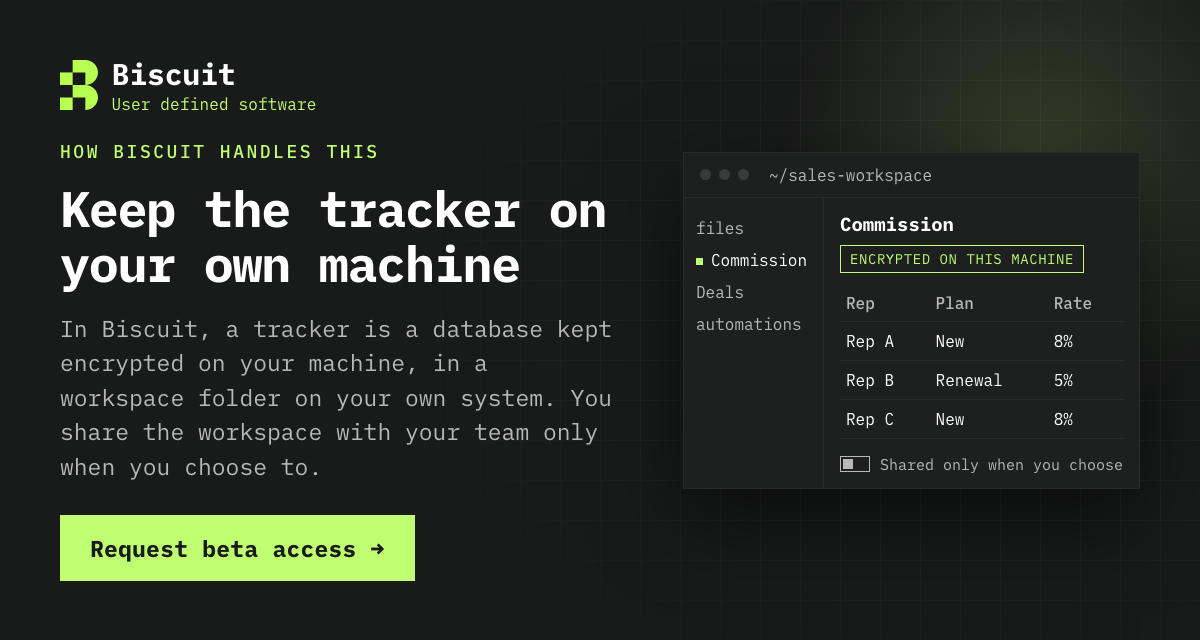Select the automations section label
The width and height of the screenshot is (1200, 640).
pos(749,324)
